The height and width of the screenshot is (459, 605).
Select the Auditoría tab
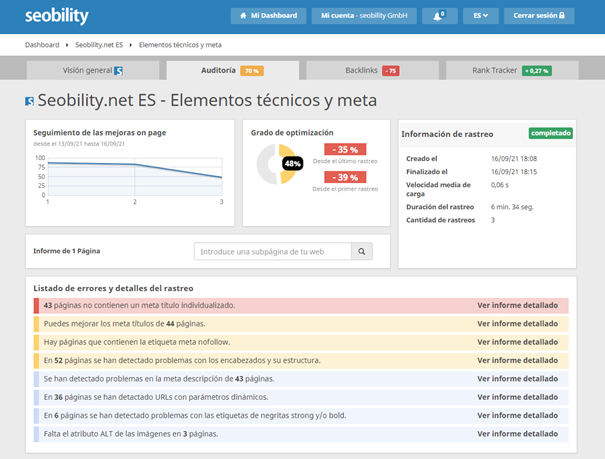(x=232, y=70)
